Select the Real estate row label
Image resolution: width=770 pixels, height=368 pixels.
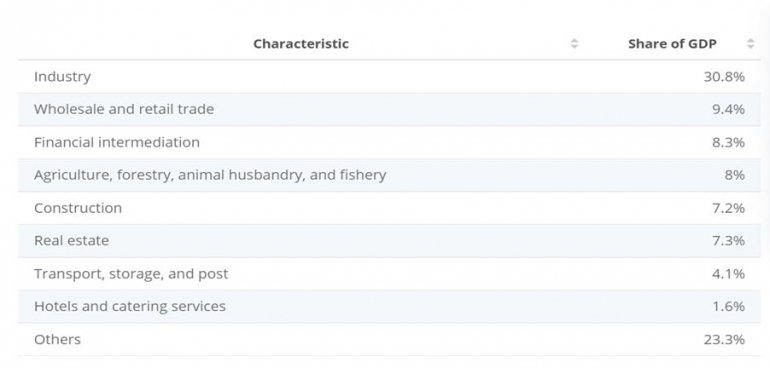coord(72,241)
